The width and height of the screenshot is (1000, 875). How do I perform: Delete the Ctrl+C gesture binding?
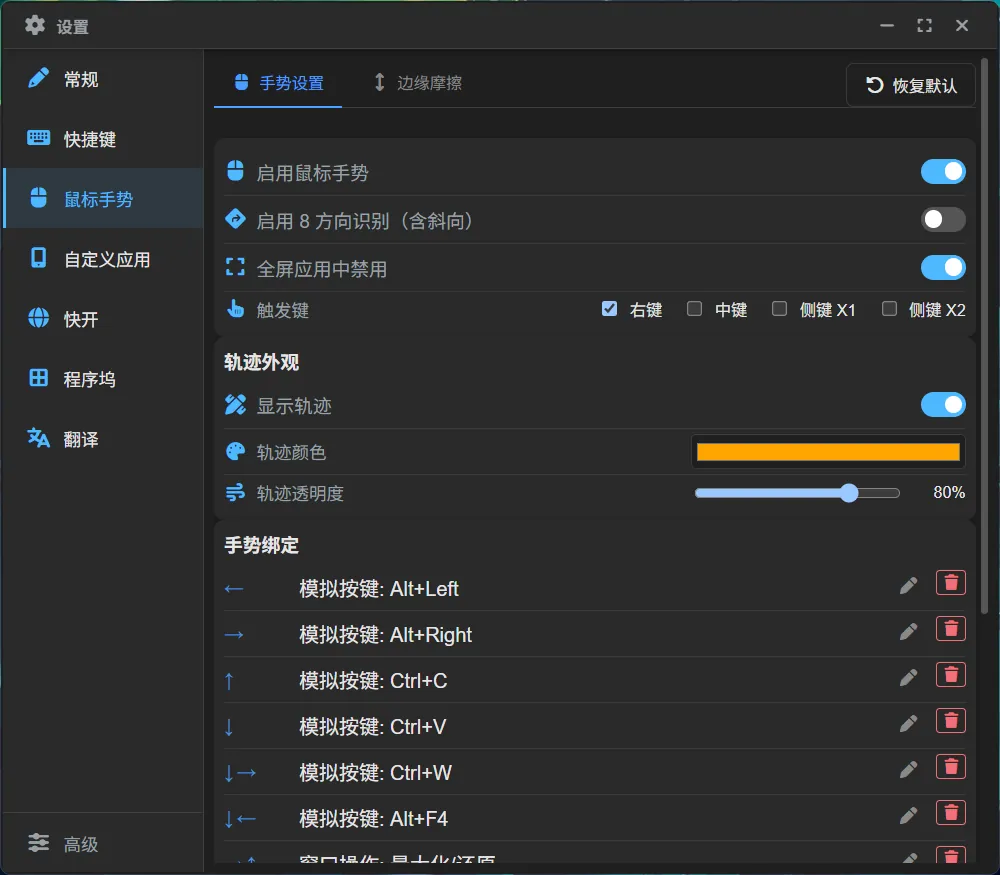click(x=950, y=675)
